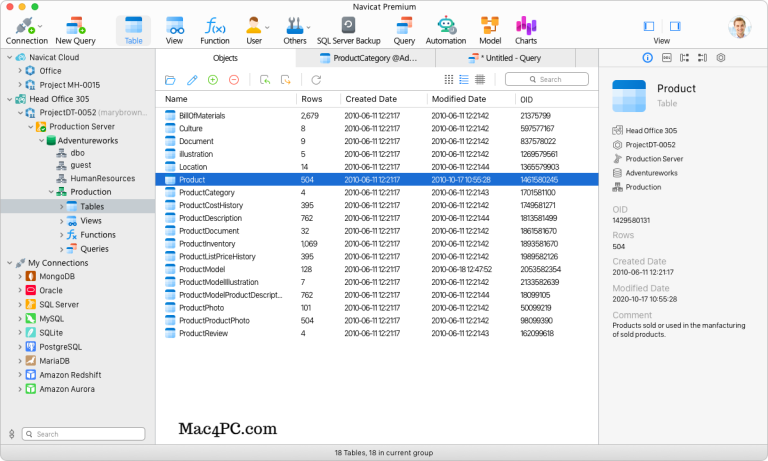Viewport: 768px width, 461px height.
Task: Collapse the My Connections group
Action: tap(9, 263)
